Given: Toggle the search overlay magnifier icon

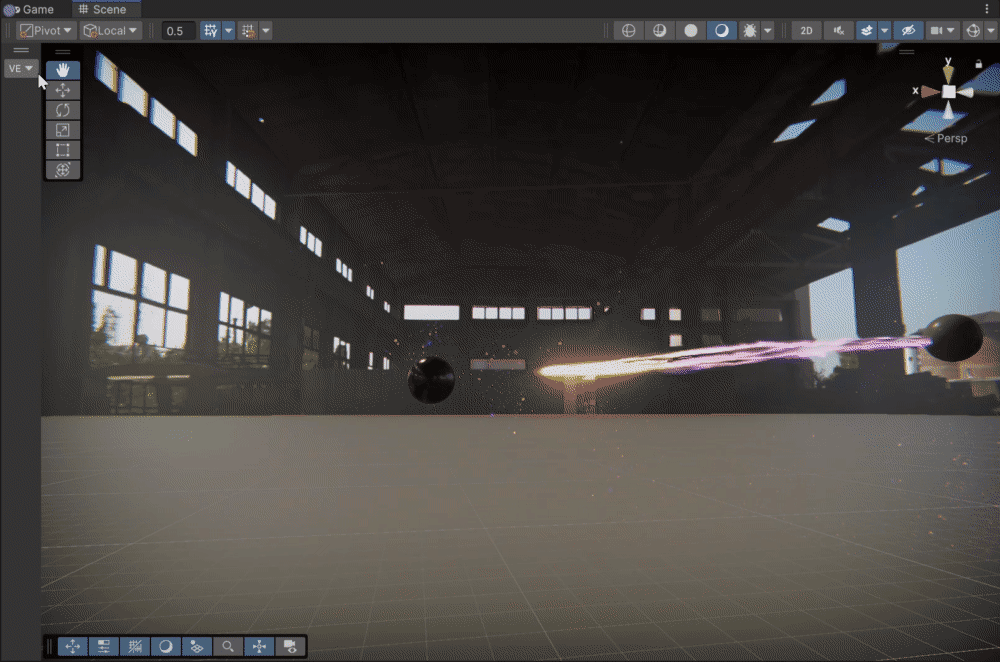Looking at the screenshot, I should click(228, 647).
